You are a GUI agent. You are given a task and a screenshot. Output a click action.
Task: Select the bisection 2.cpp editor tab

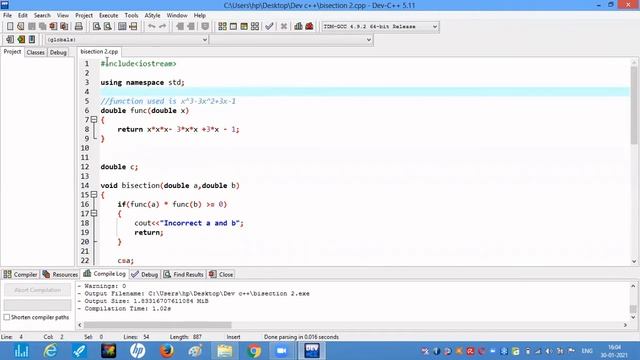(x=99, y=51)
